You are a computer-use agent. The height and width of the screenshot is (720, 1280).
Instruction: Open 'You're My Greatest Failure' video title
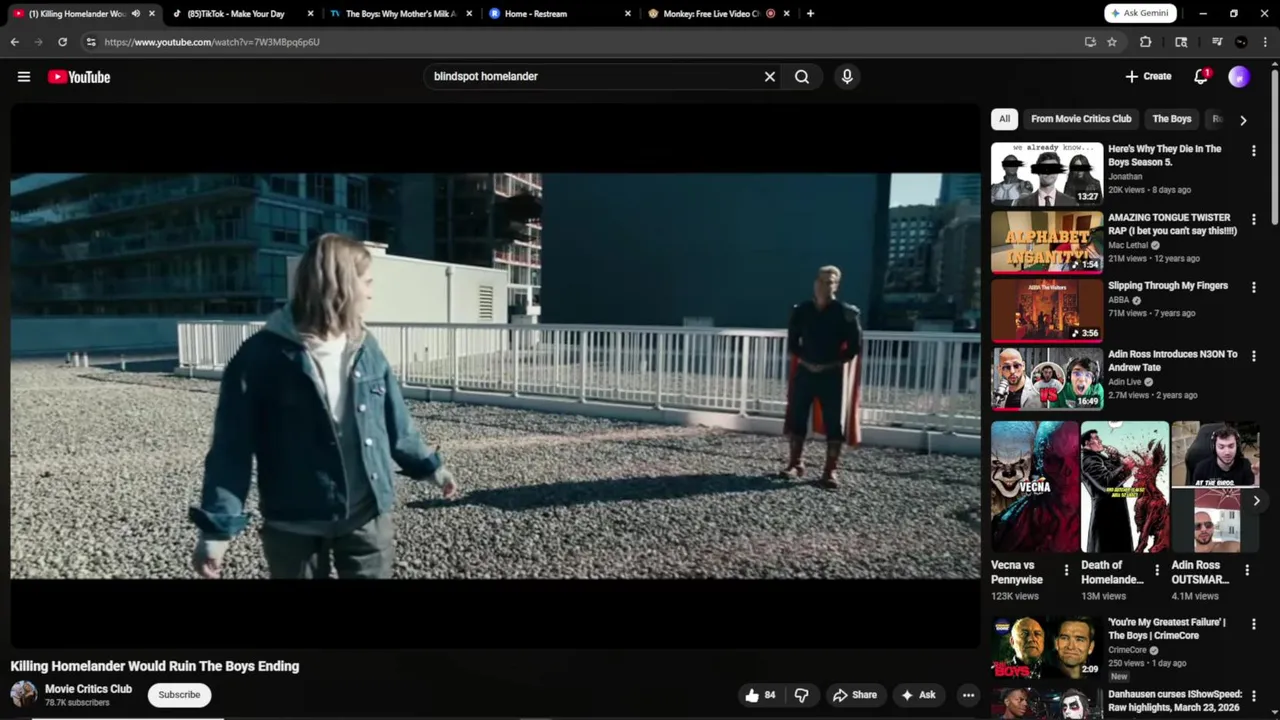click(x=1167, y=629)
